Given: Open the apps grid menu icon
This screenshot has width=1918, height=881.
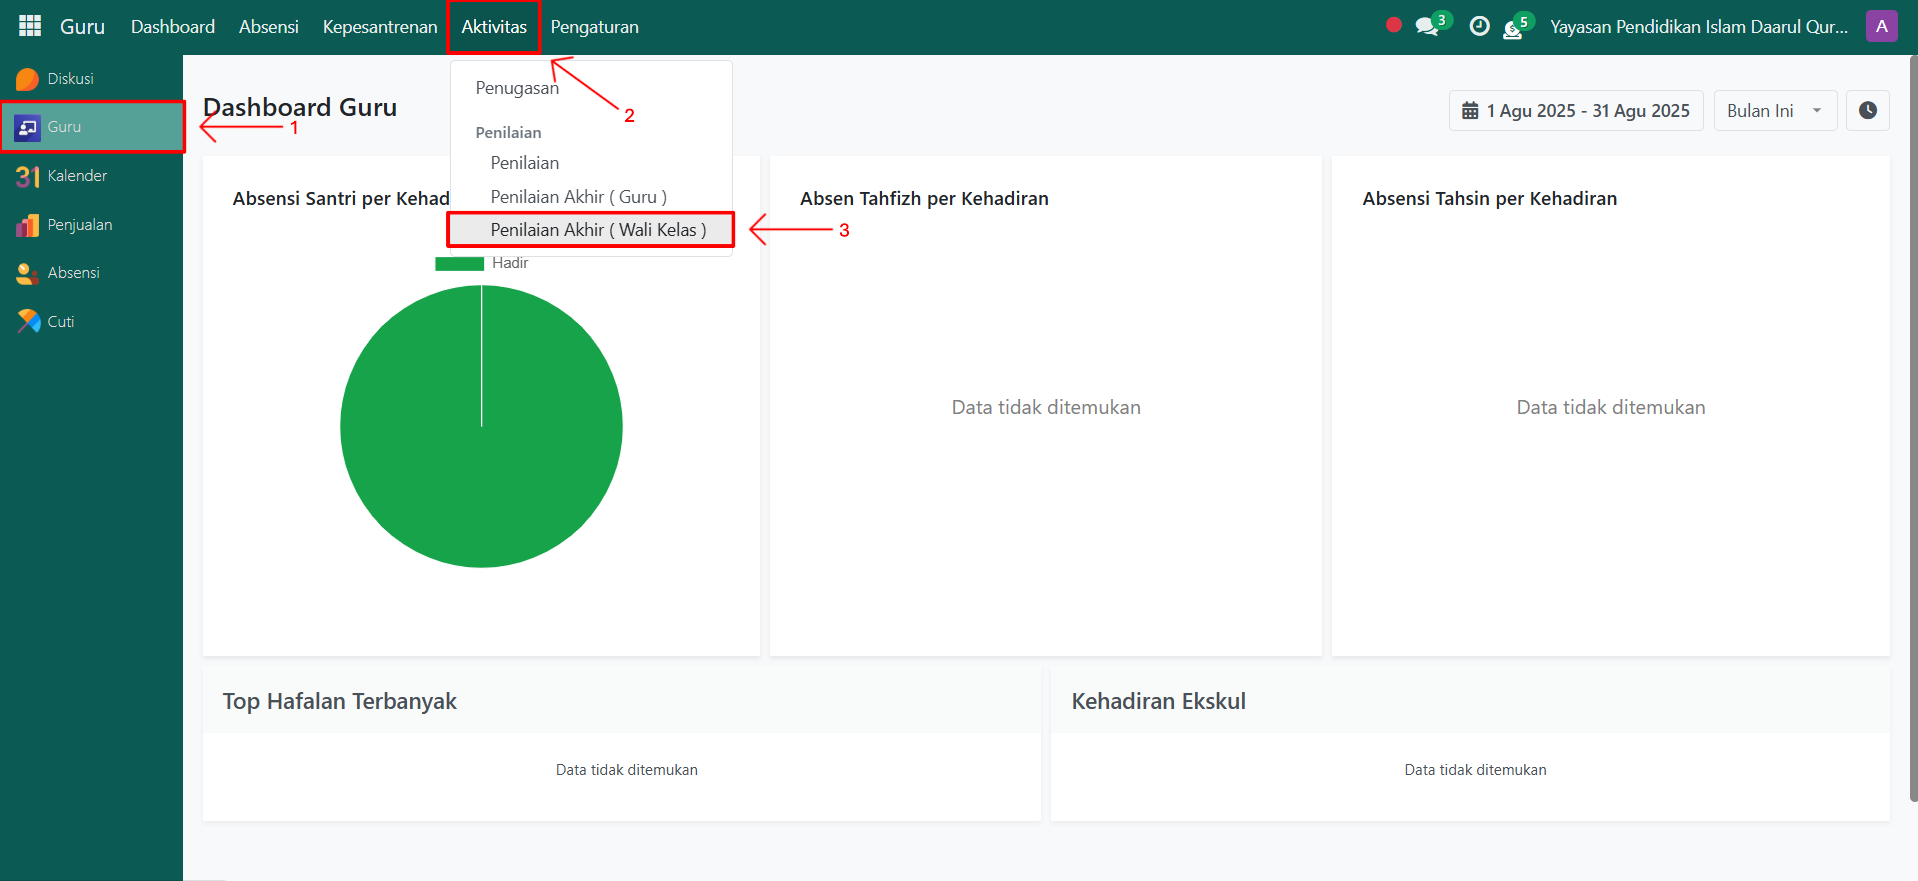Looking at the screenshot, I should click(x=30, y=26).
